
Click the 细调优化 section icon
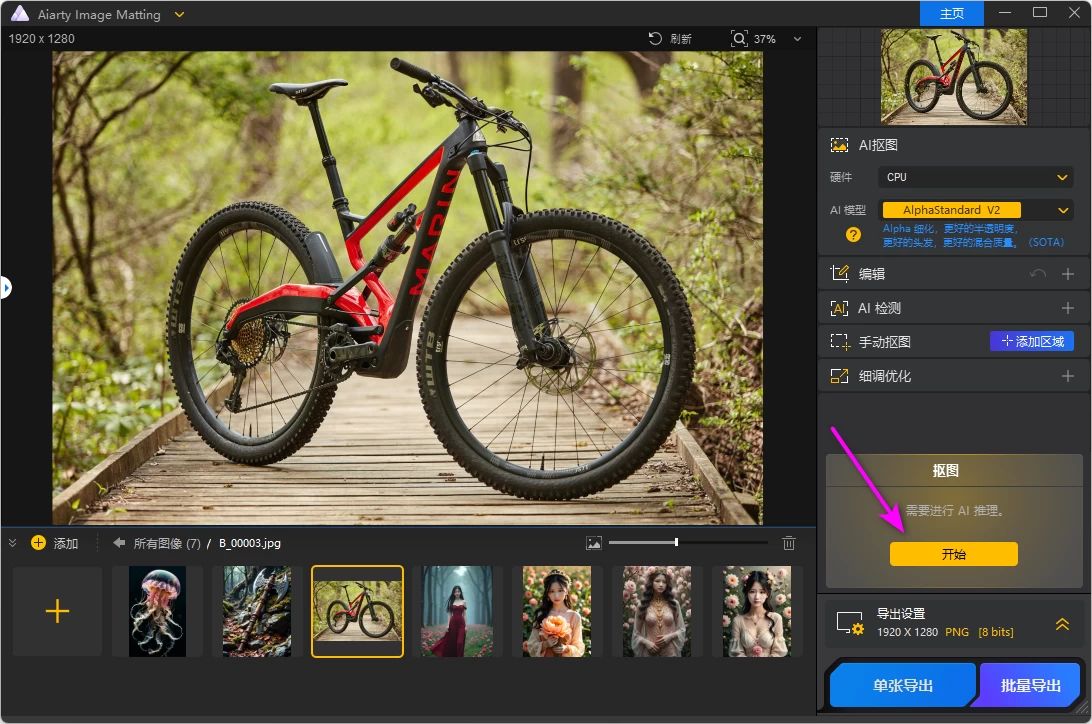point(839,376)
